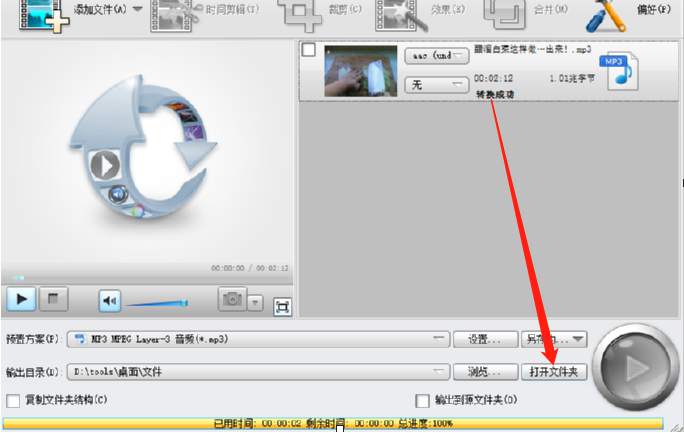
Task: Click the 设置... button
Action: tap(485, 339)
